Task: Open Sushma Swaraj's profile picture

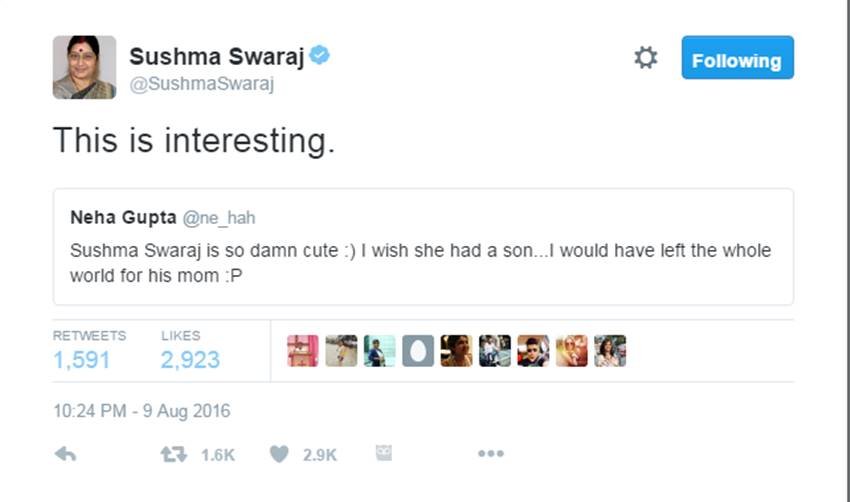Action: [x=84, y=67]
